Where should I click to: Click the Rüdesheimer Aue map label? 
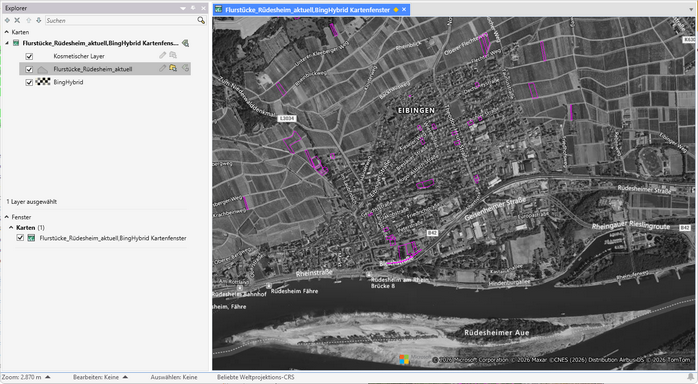[496, 332]
